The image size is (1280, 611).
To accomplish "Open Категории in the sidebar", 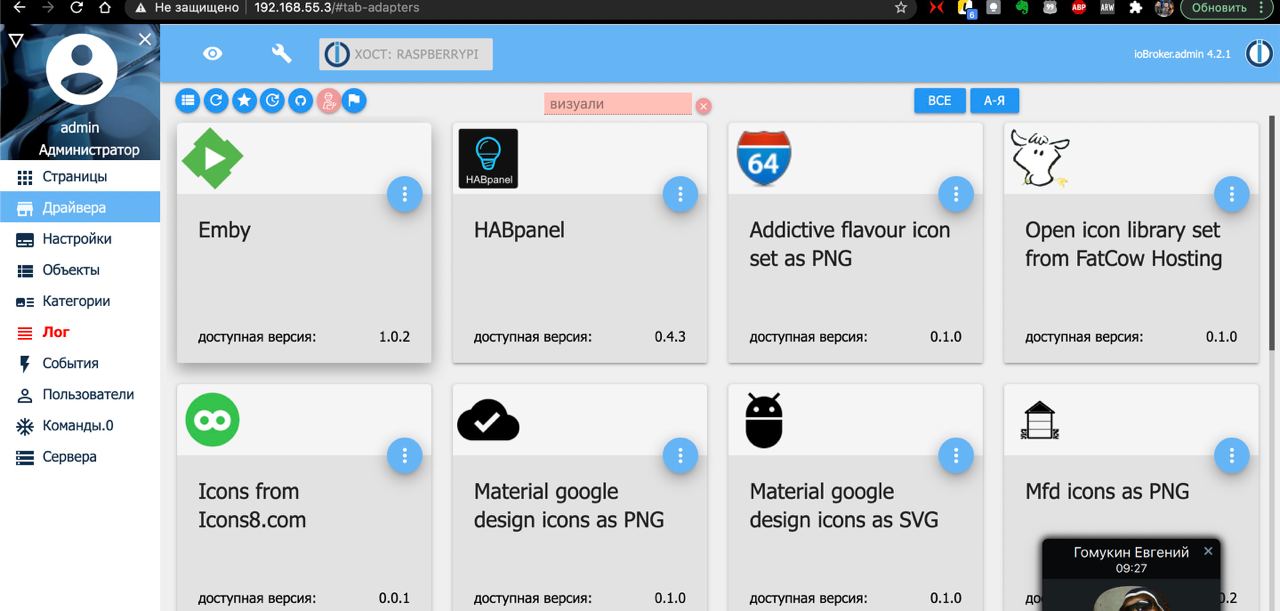I will (80, 301).
